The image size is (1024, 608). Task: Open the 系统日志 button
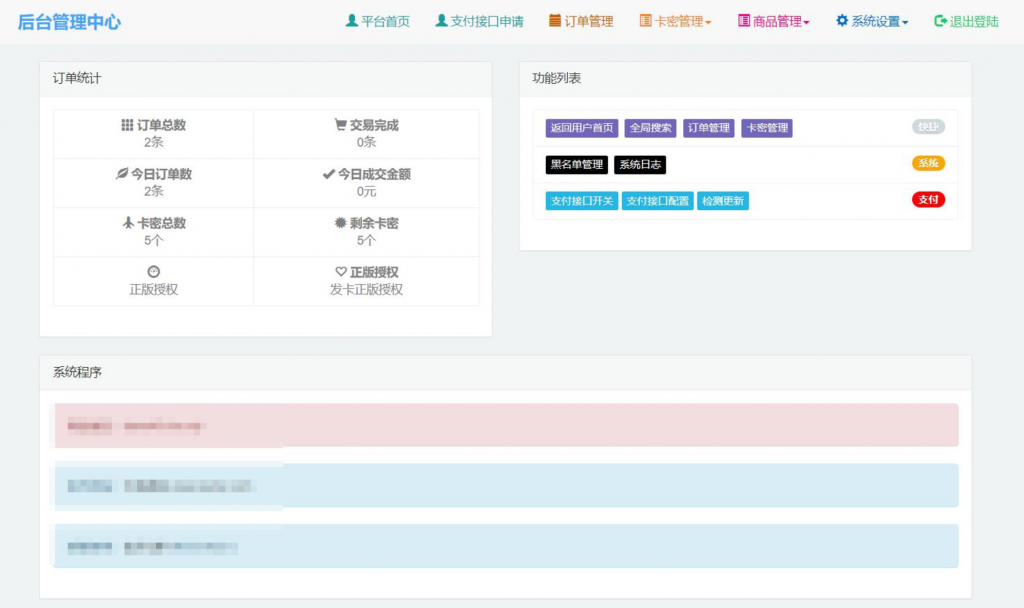pyautogui.click(x=640, y=165)
